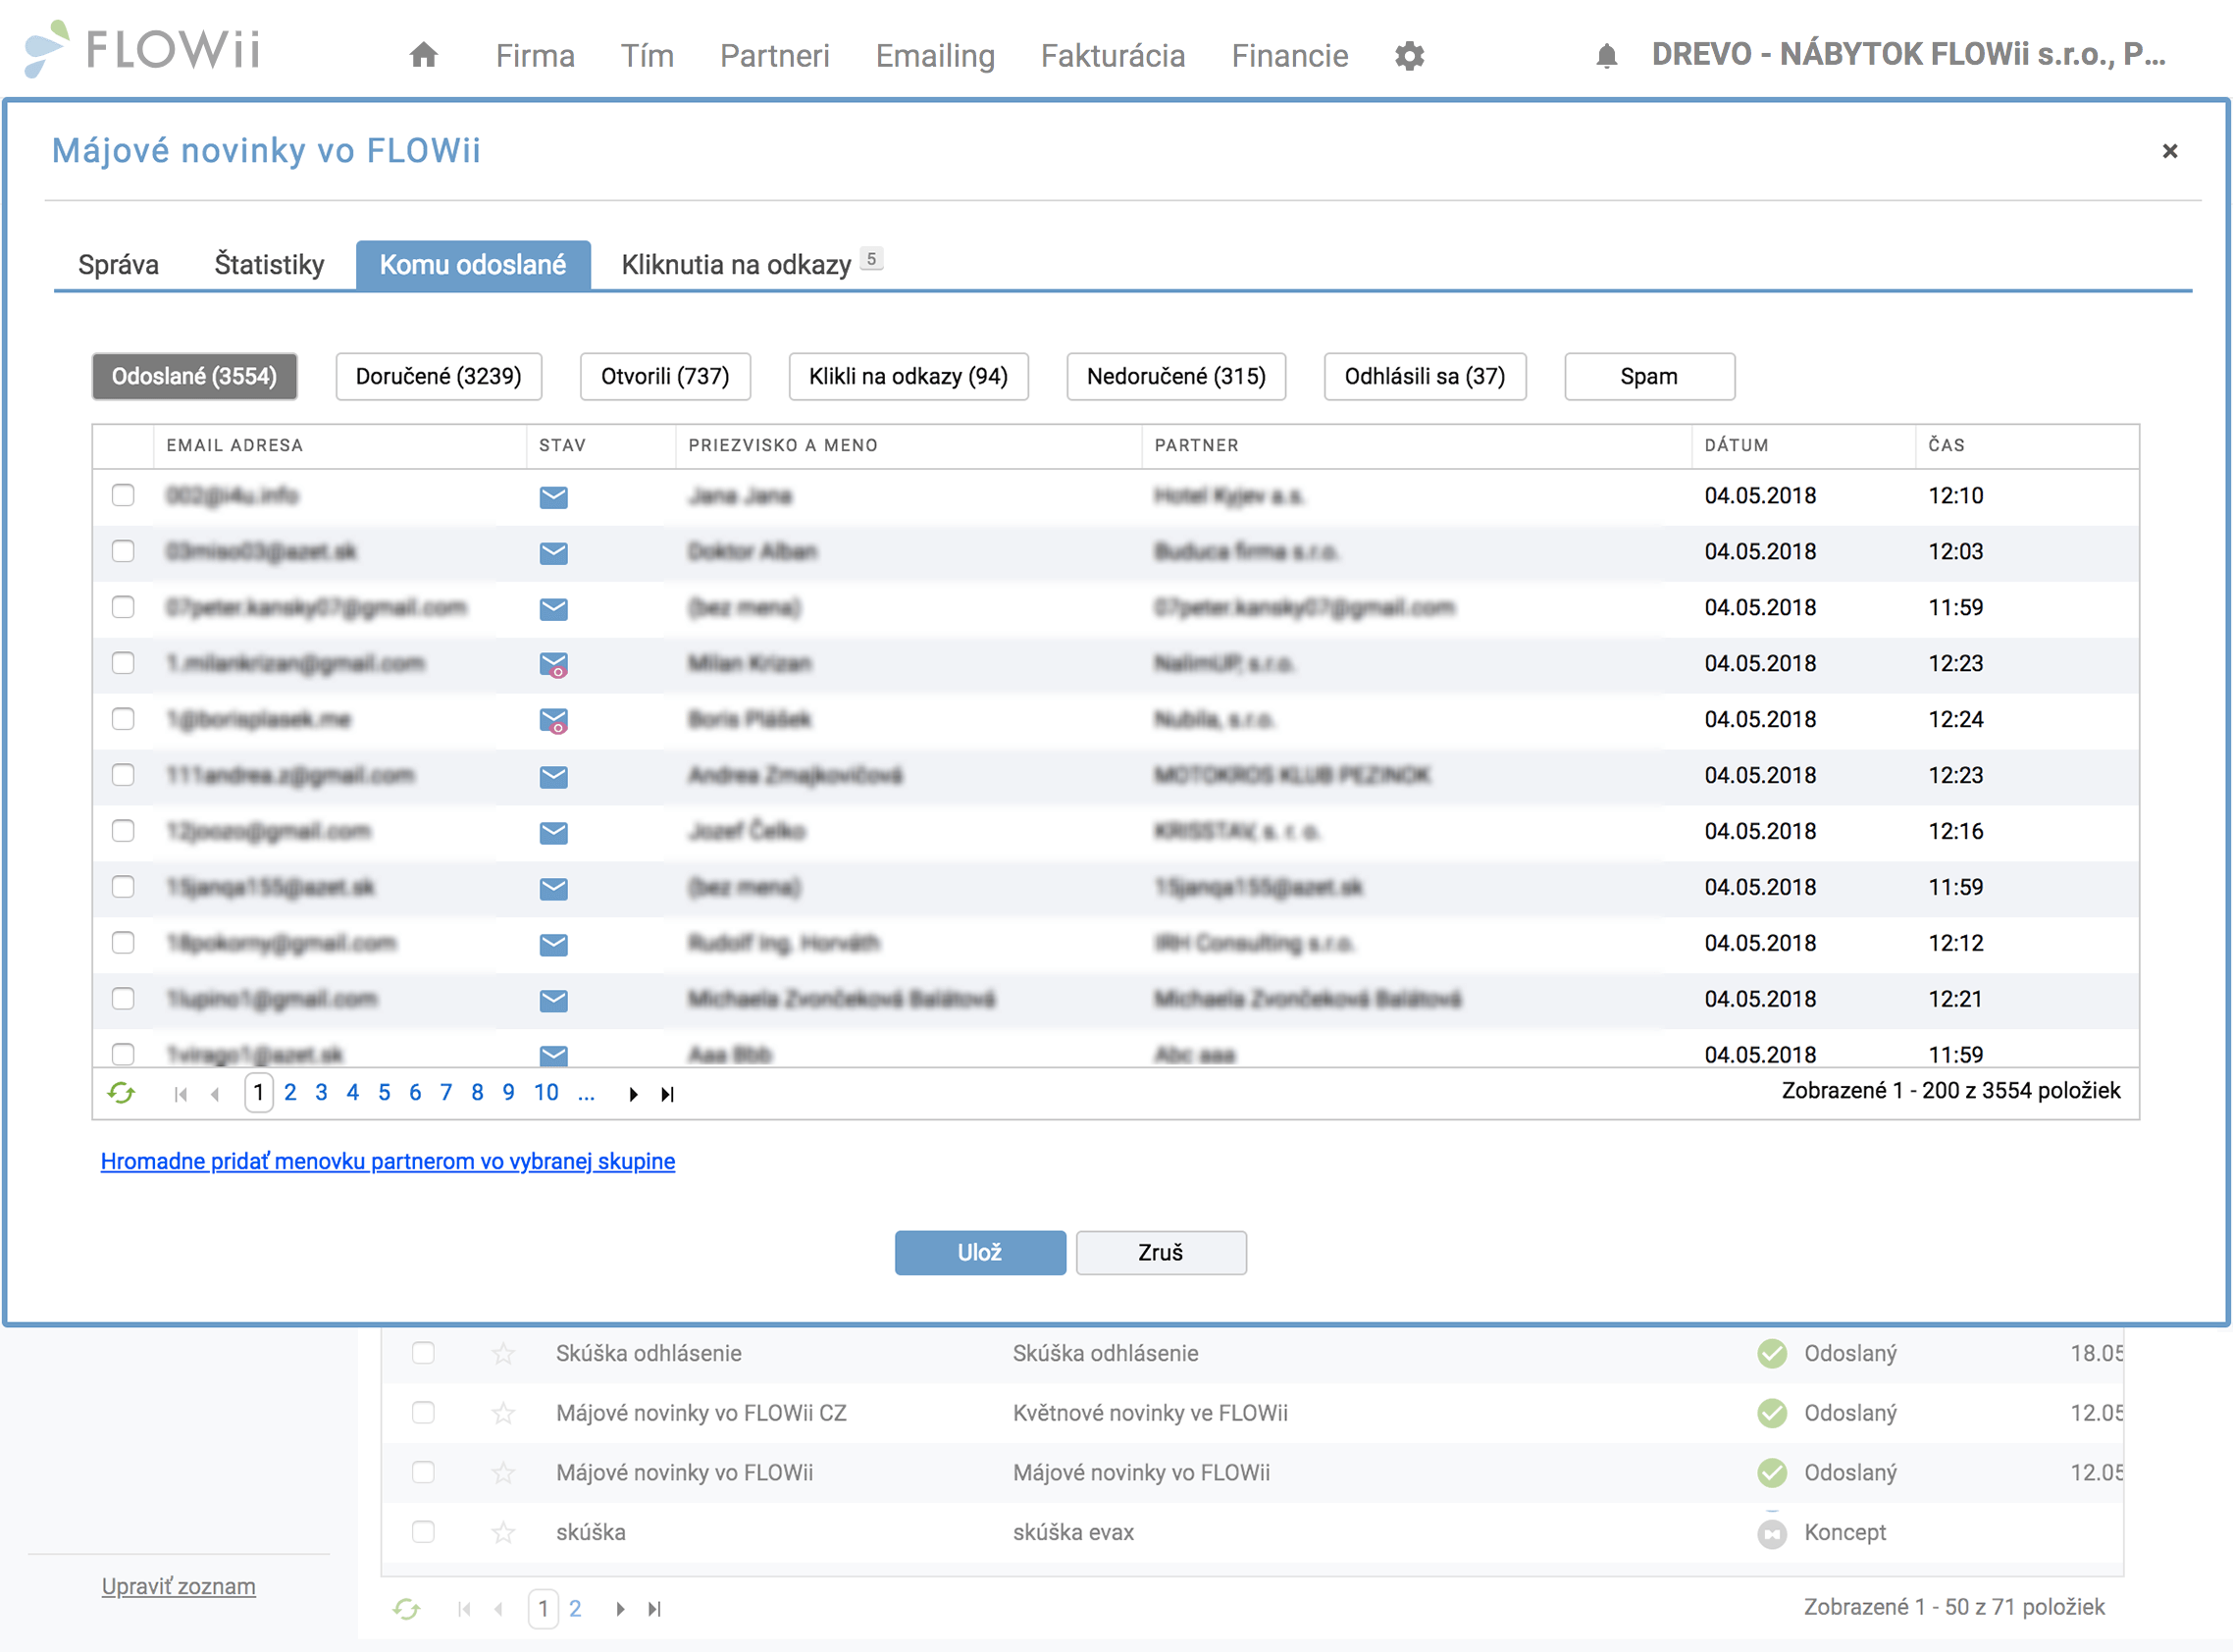Check the Milan Krizan recipient row
The width and height of the screenshot is (2233, 1652).
coord(123,663)
